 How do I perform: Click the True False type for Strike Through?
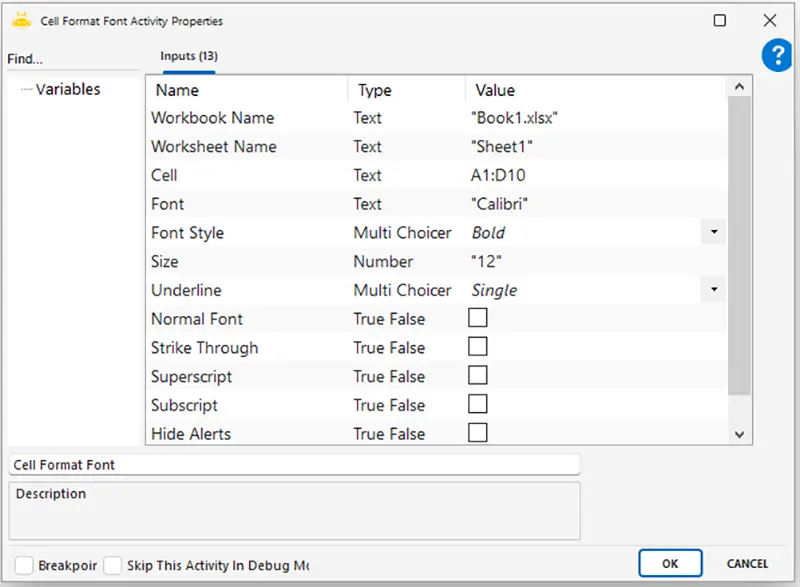click(389, 348)
